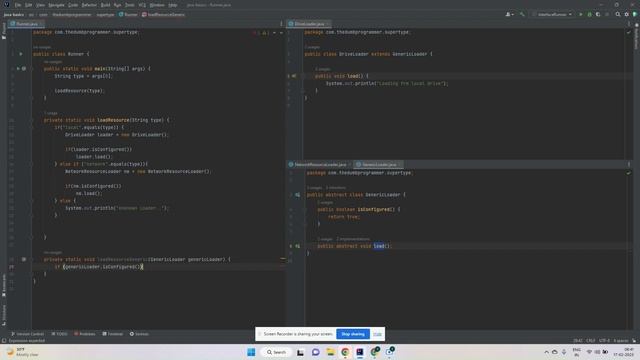Open the Tools menu
Image resolution: width=640 pixels, height=360 pixels.
point(130,5)
